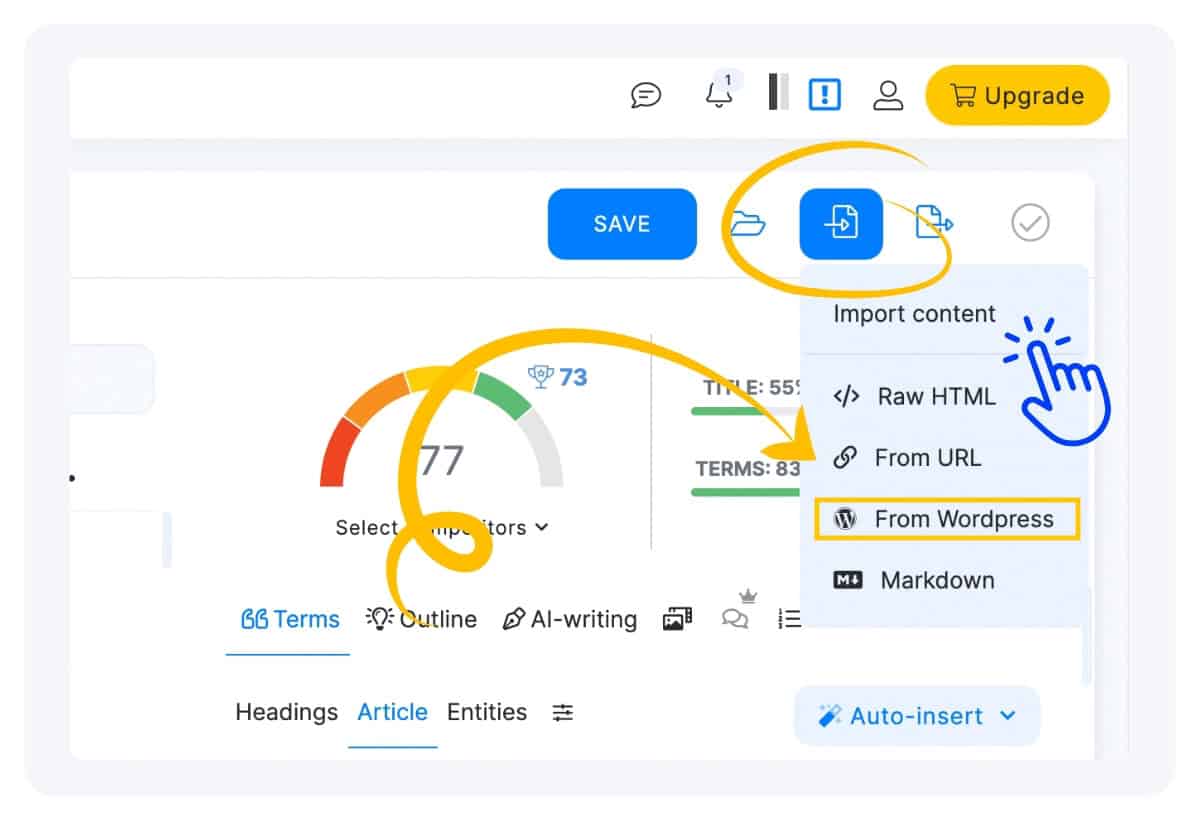Click the blue exclamation alert icon

coord(825,95)
